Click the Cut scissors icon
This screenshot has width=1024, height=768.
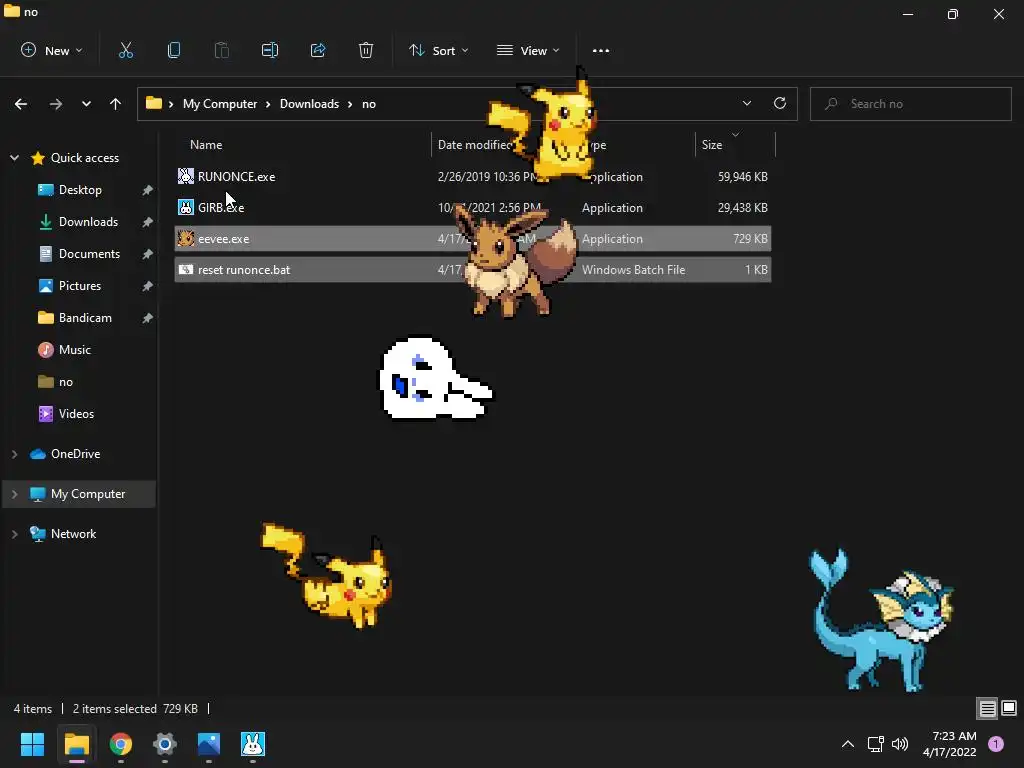point(125,50)
